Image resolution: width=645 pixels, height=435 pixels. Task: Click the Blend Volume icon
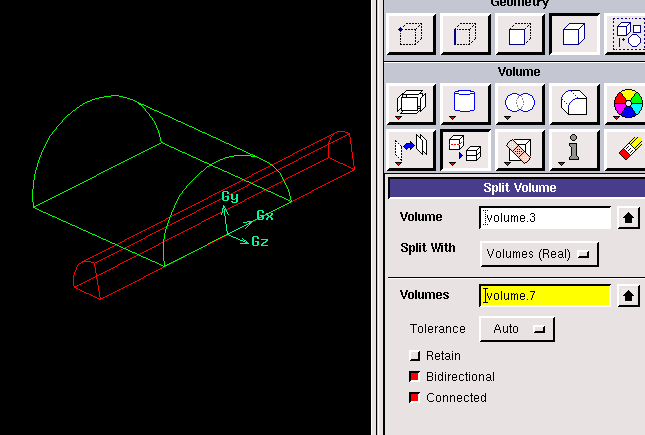[574, 103]
